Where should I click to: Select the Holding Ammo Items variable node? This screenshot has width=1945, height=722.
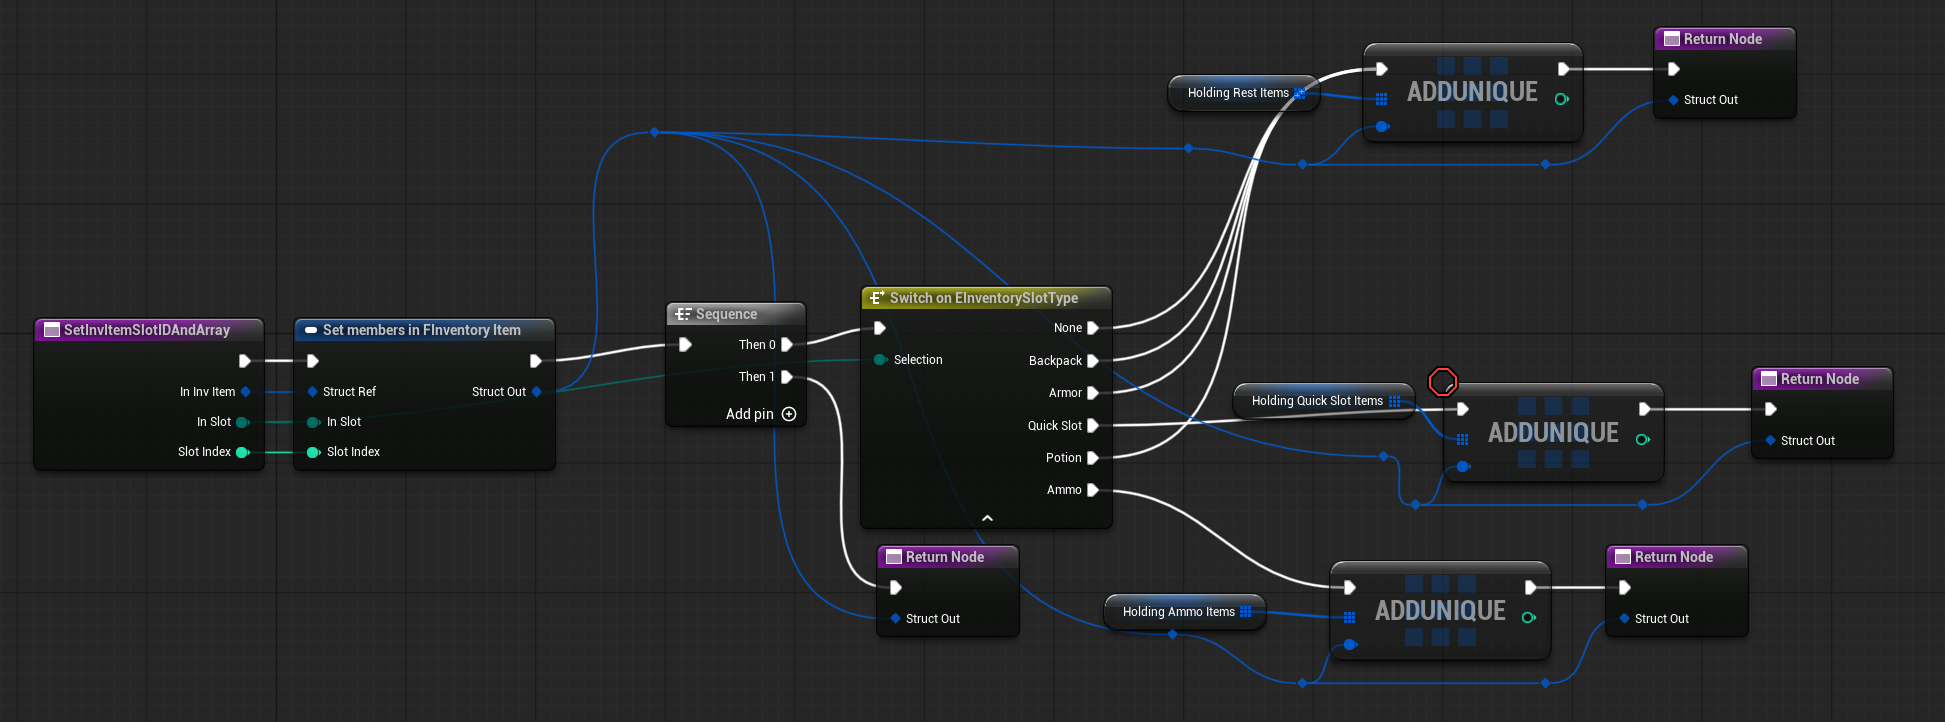1178,612
